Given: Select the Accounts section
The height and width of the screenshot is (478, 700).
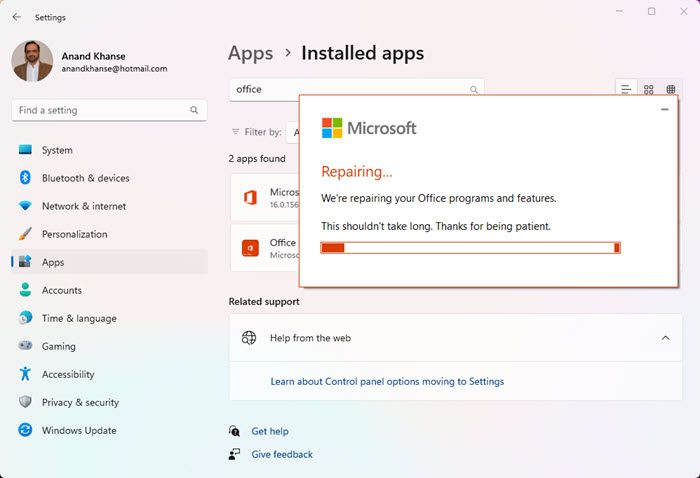Looking at the screenshot, I should tap(62, 290).
